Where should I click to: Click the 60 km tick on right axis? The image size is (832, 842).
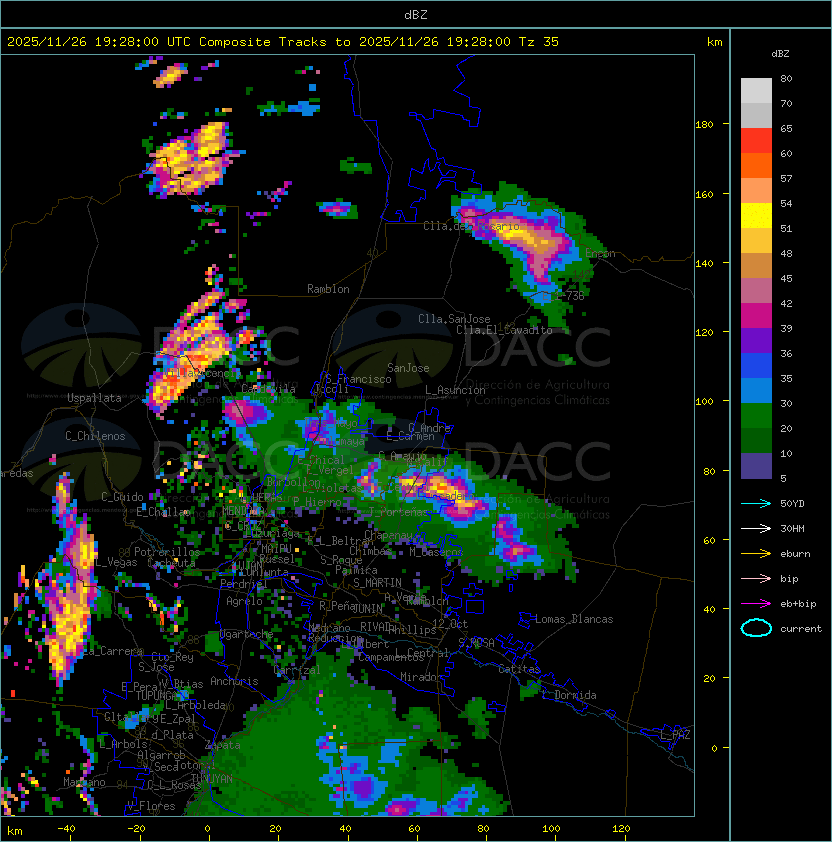tap(709, 540)
